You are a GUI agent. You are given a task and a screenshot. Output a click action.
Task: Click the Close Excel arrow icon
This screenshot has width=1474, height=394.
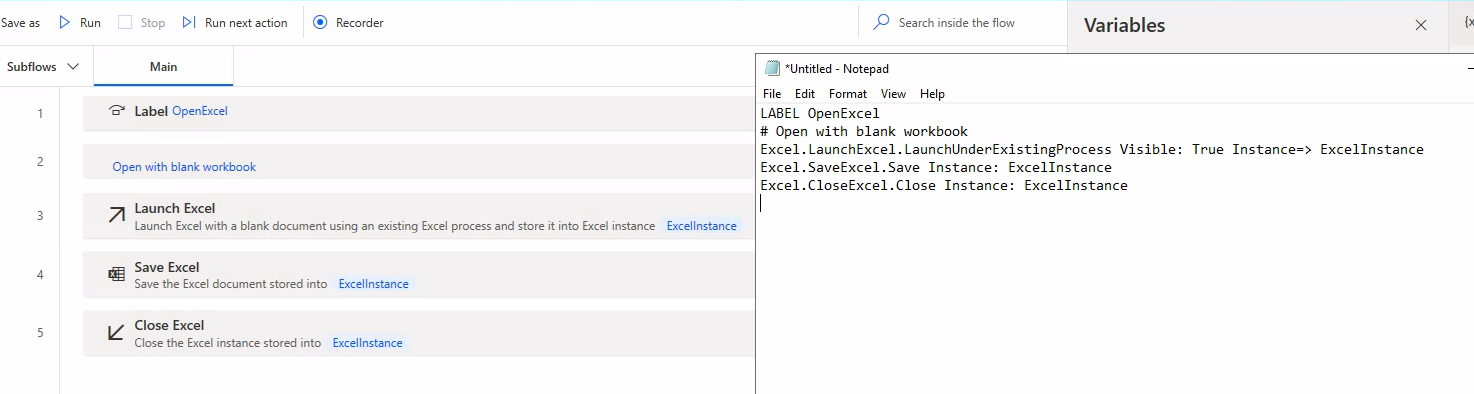(x=116, y=332)
